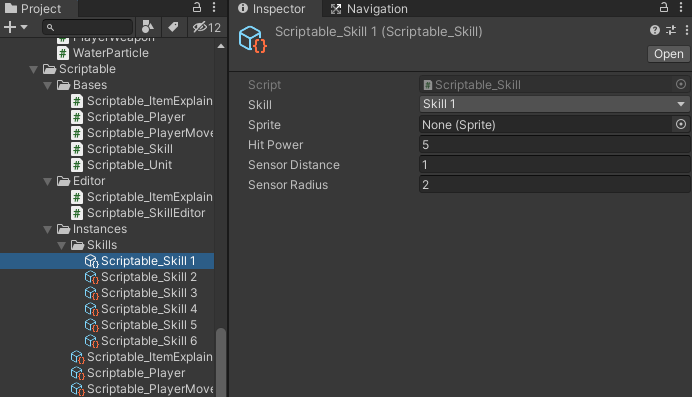Collapse the Bases folder
The width and height of the screenshot is (692, 397).
point(48,85)
